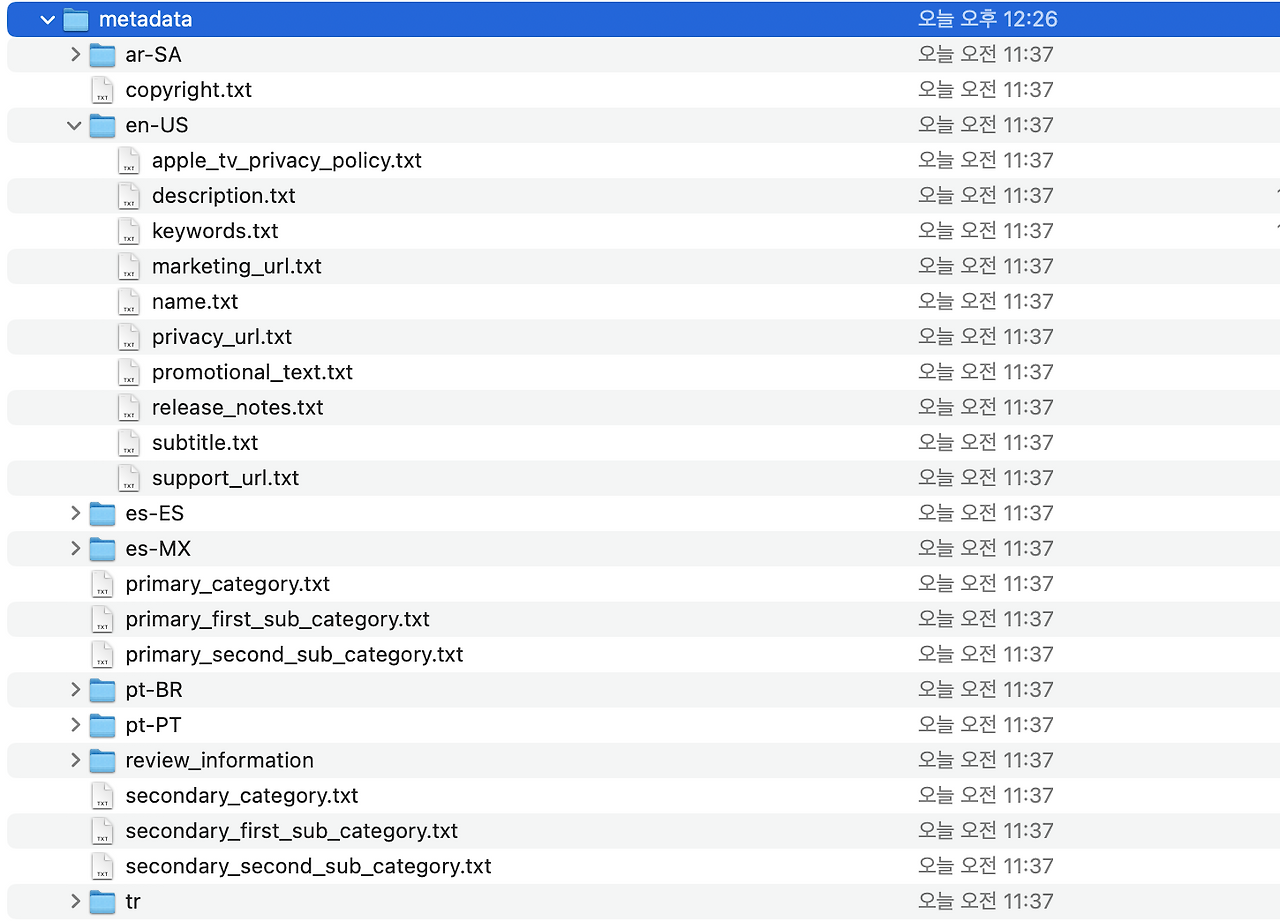Select the secondary_category.txt file

(241, 795)
